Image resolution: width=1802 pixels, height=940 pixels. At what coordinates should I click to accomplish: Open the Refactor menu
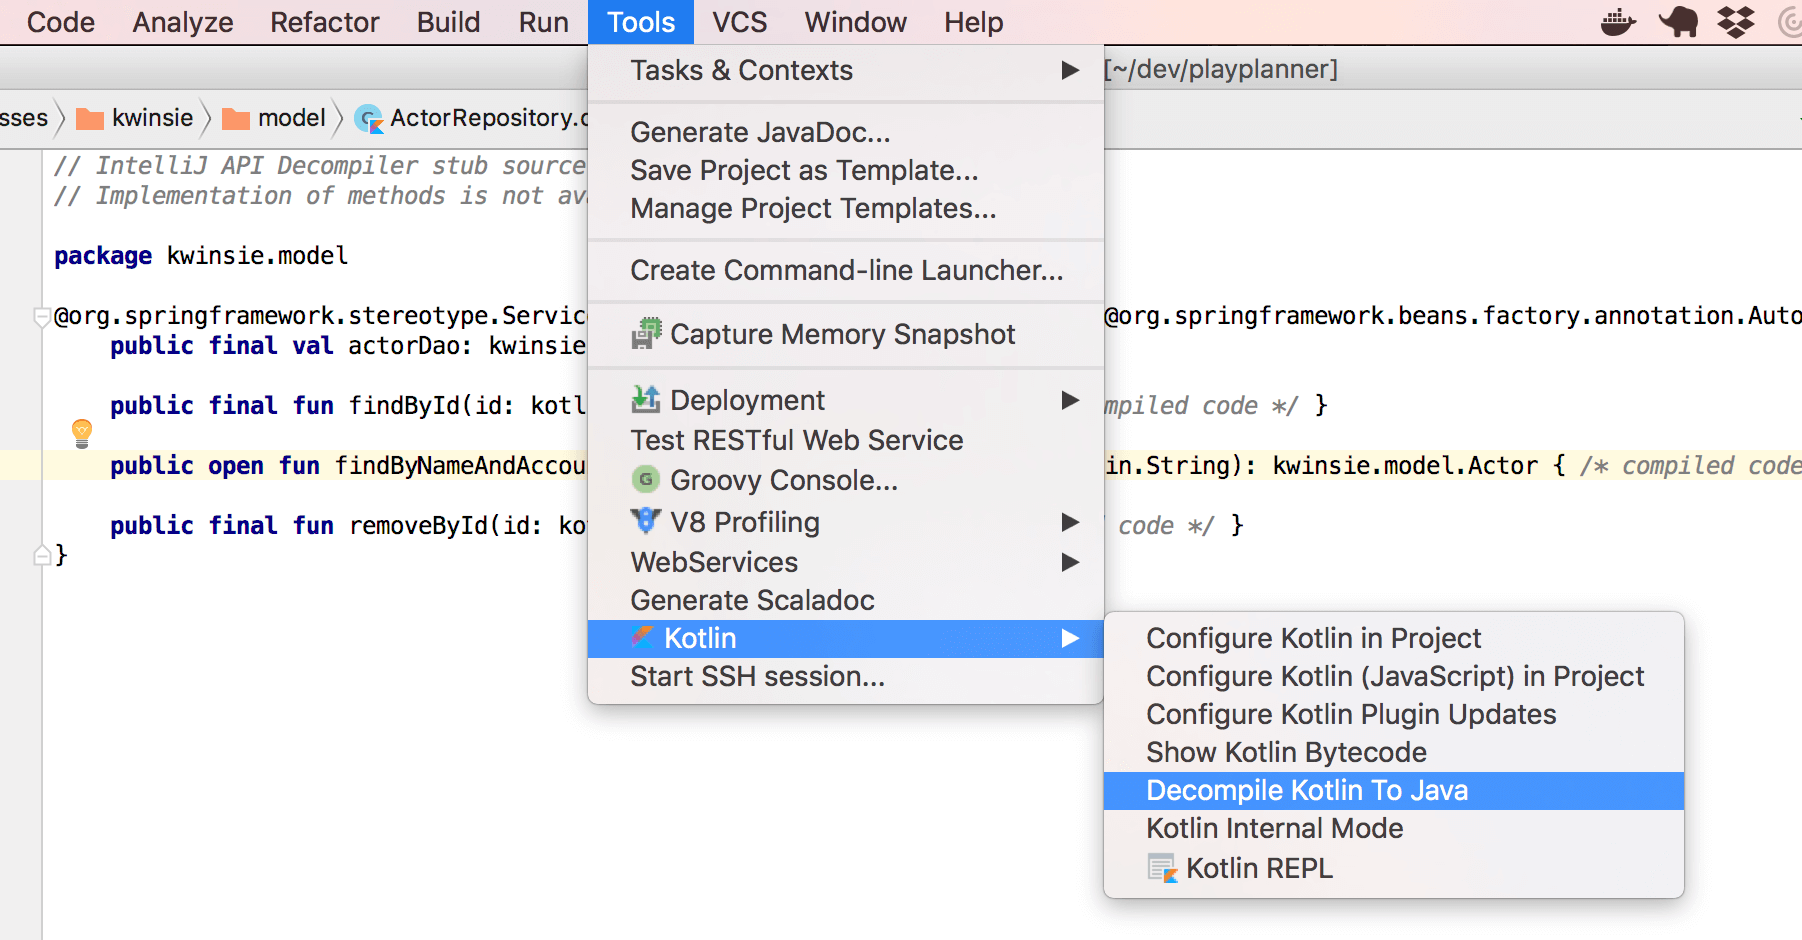324,22
